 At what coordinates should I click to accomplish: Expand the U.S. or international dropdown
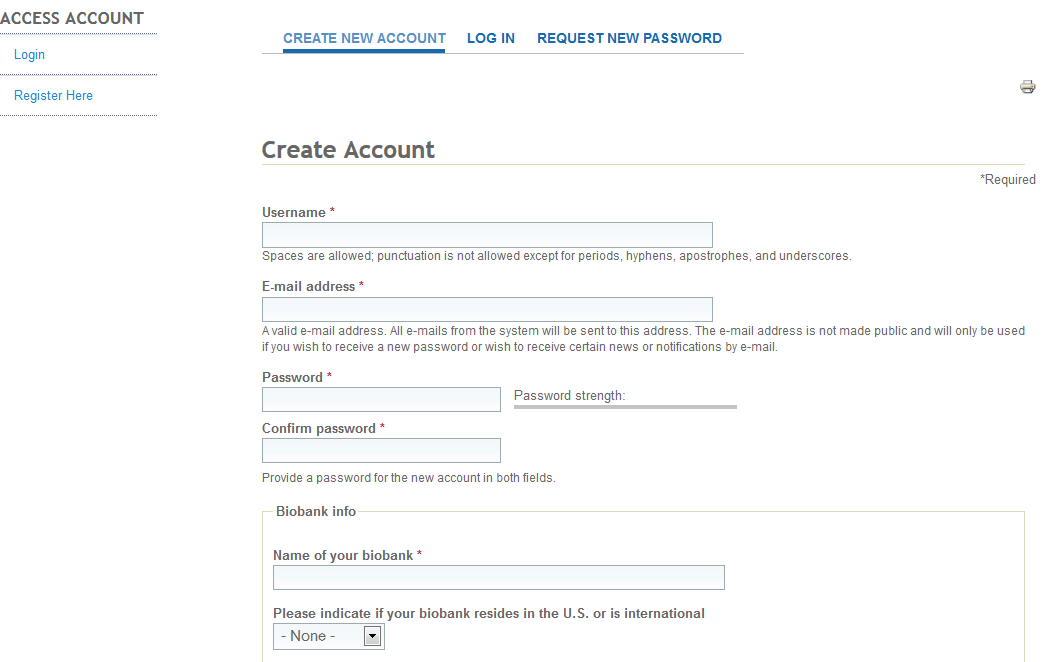tap(329, 636)
